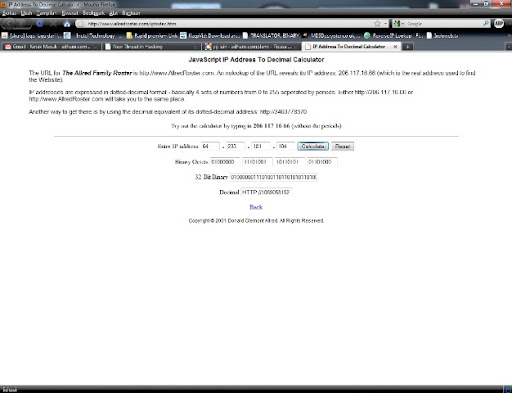Click the yellow folder icon of Rapid premium bookmark
512x393 pixels.
point(129,36)
